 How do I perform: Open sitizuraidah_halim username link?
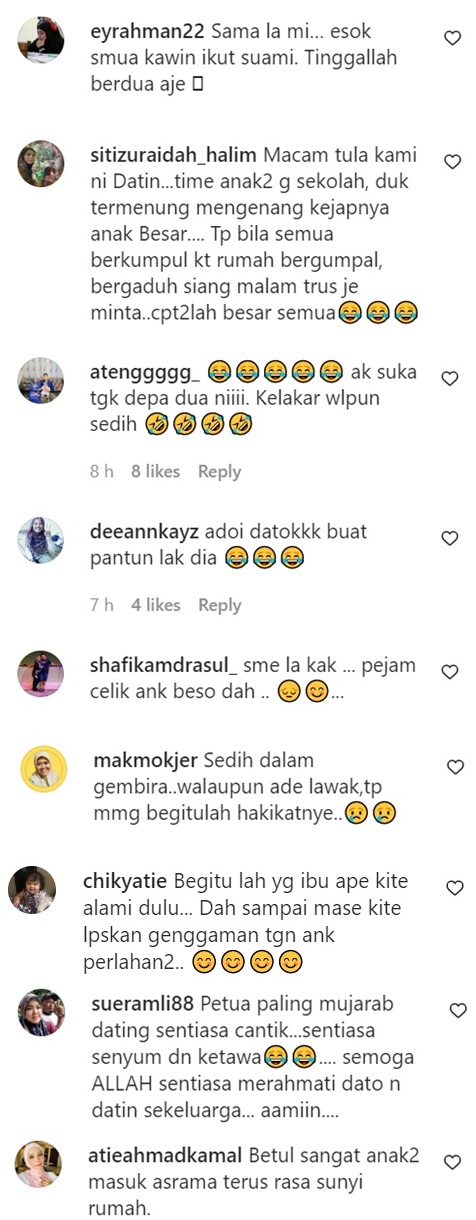174,156
